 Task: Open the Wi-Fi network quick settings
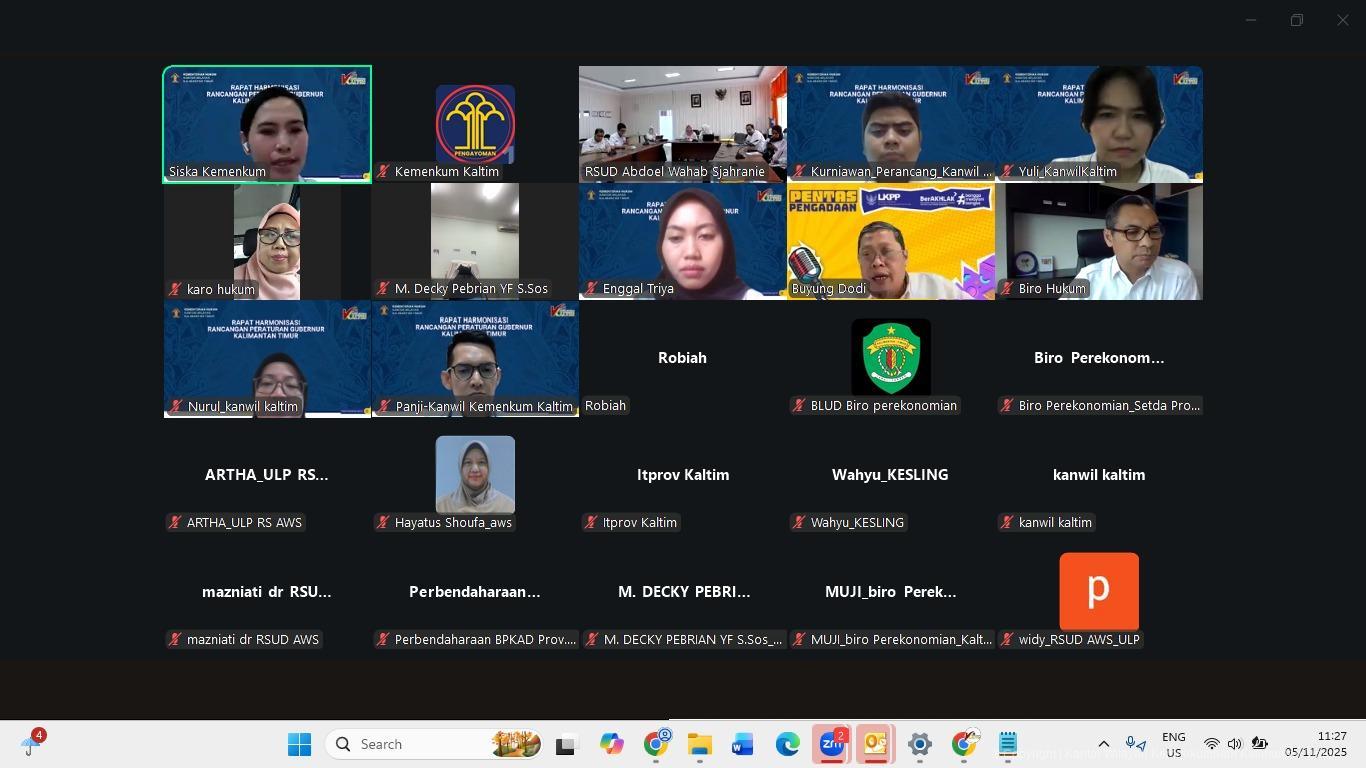pyautogui.click(x=1211, y=744)
